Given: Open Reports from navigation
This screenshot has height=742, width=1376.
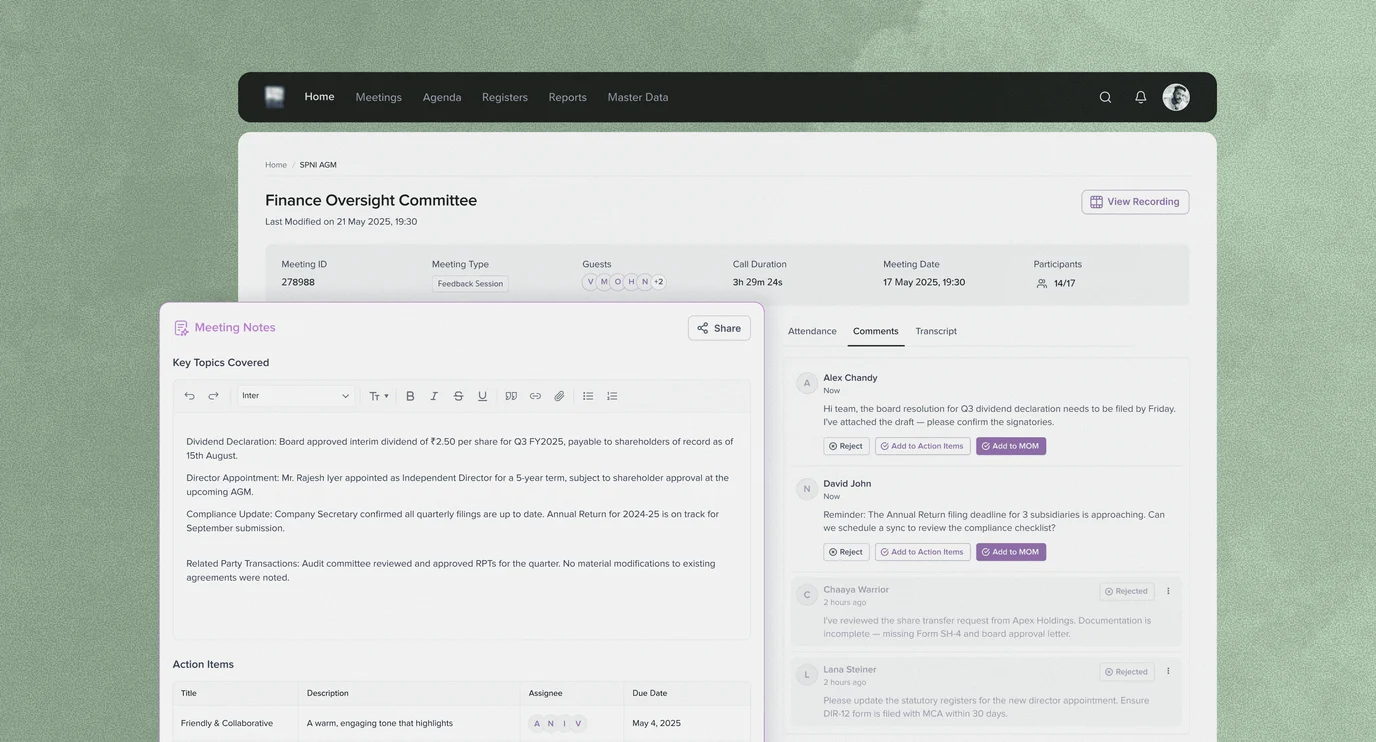Looking at the screenshot, I should click(x=568, y=97).
